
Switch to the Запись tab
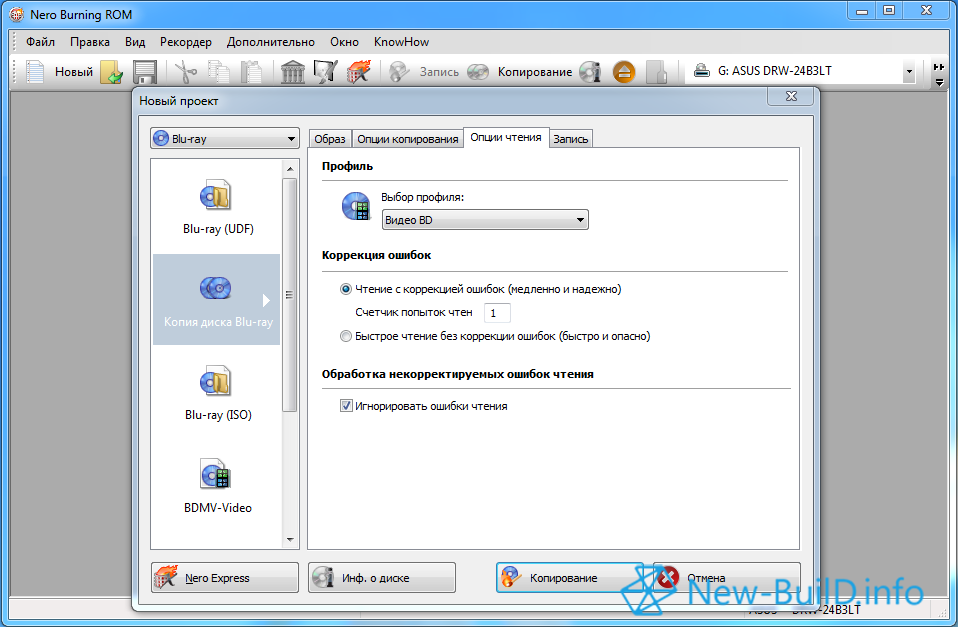click(x=571, y=139)
